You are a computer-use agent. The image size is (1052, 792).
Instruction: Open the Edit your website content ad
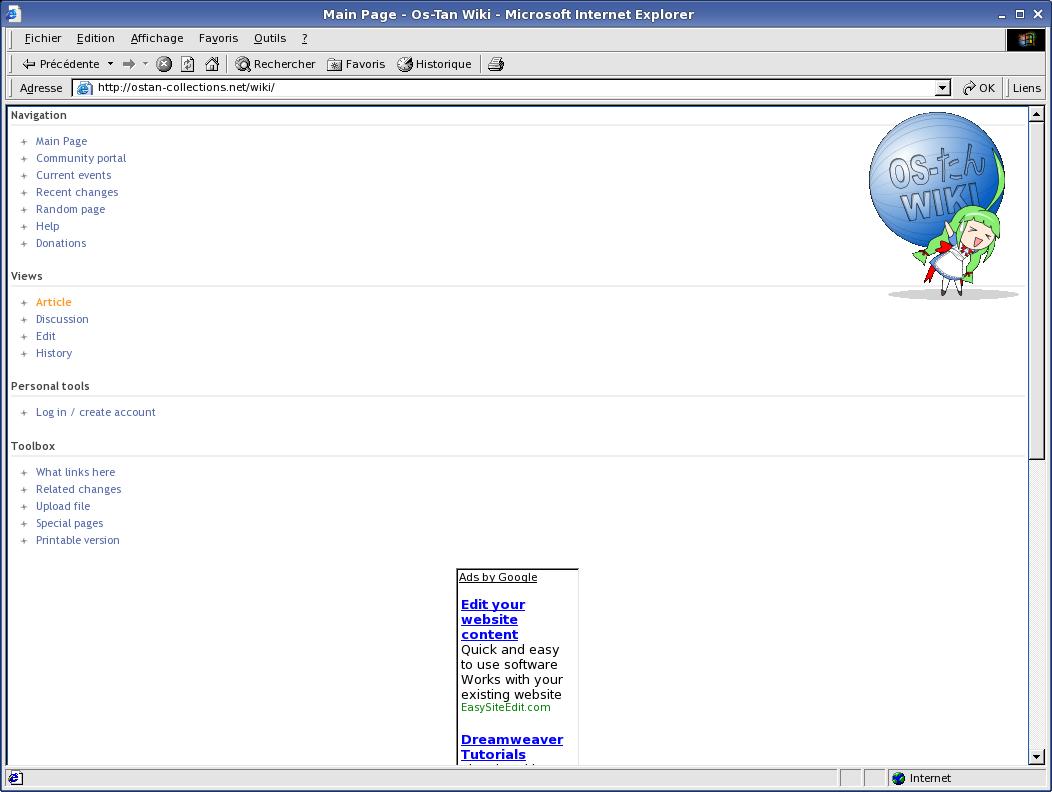[492, 620]
